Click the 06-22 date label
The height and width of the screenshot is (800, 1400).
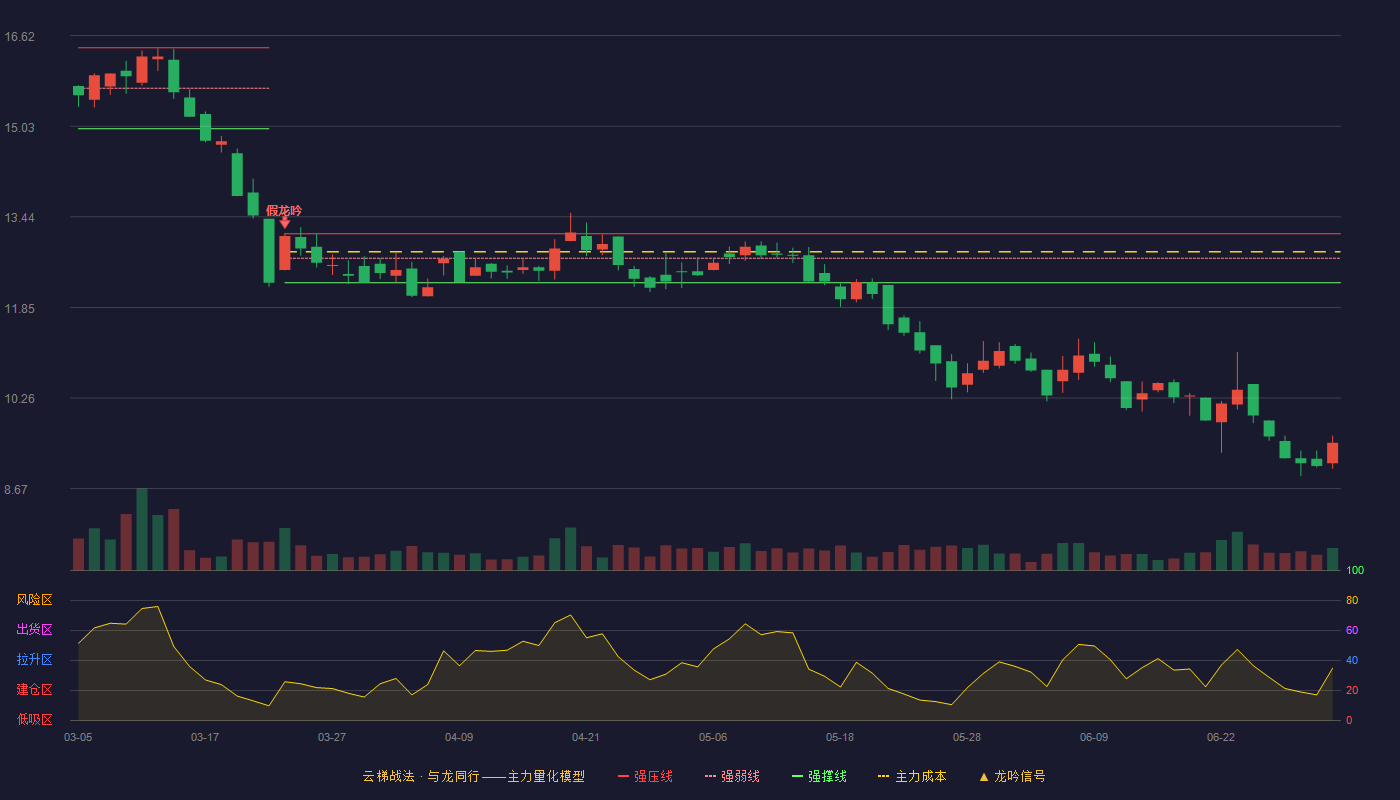(1221, 737)
